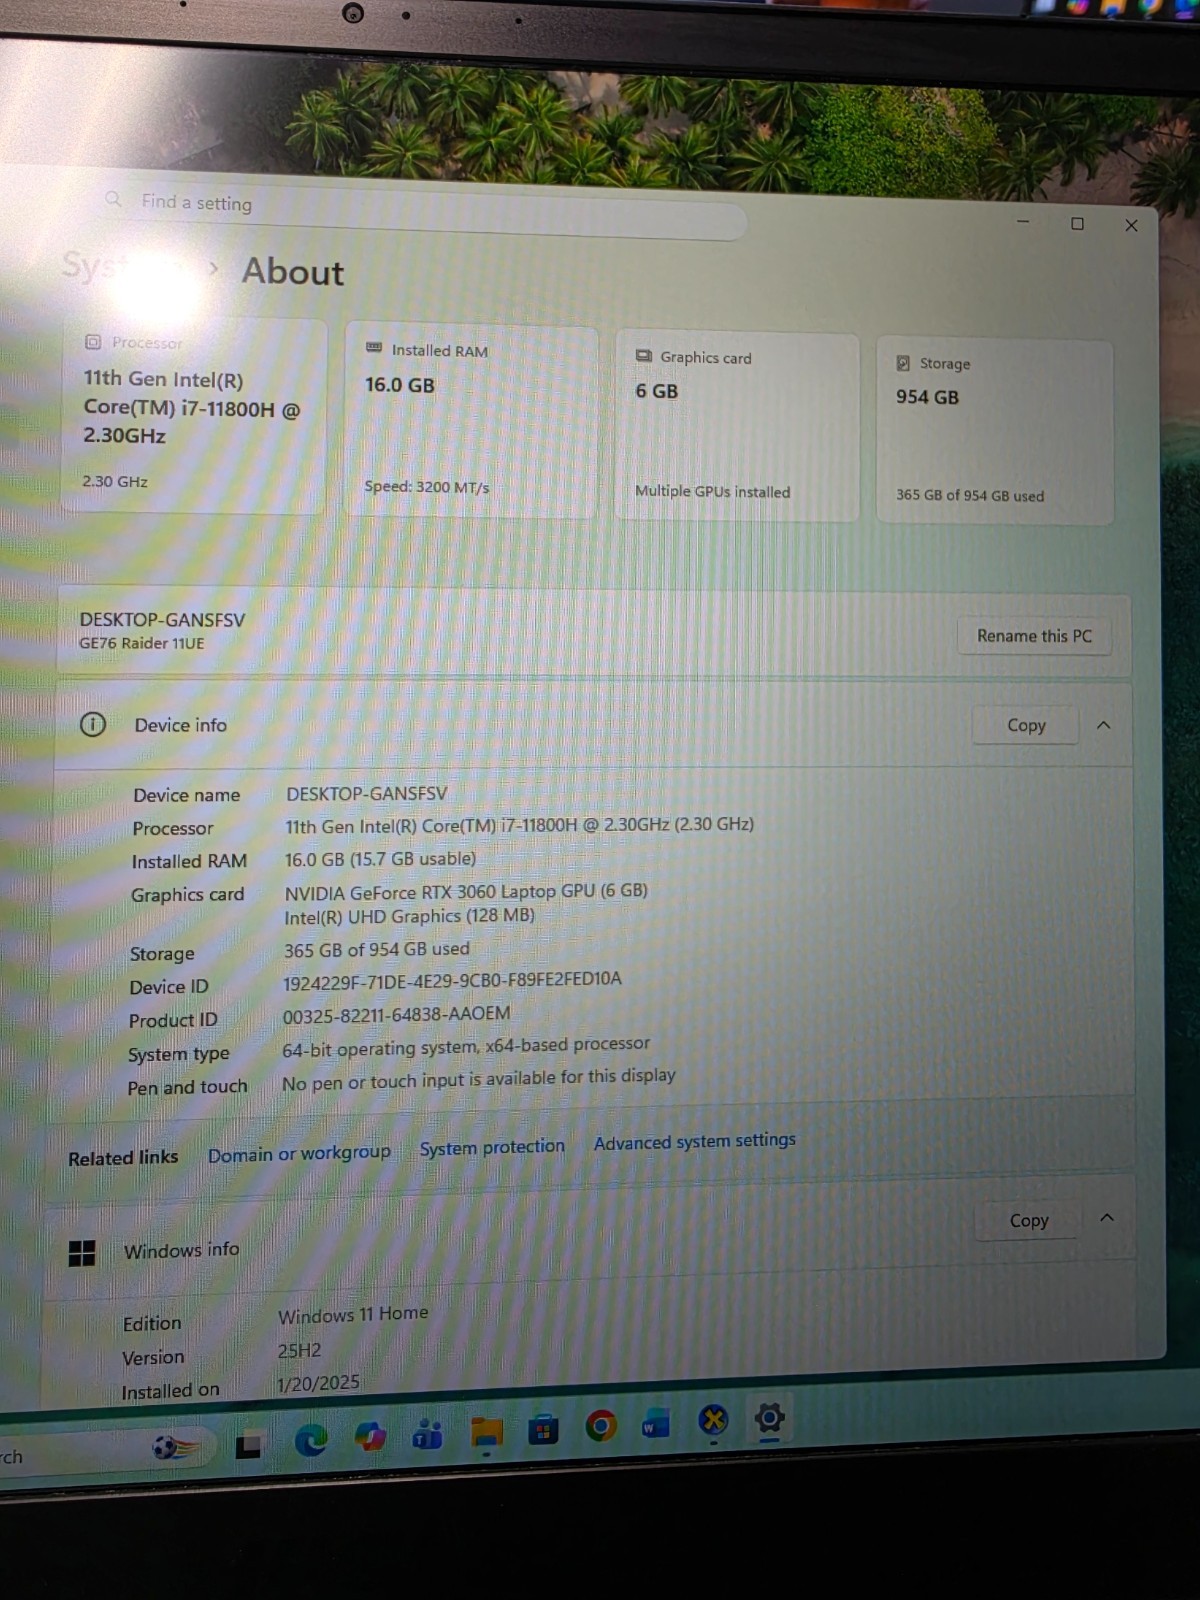Image resolution: width=1200 pixels, height=1600 pixels.
Task: Open Microsoft Edge from the taskbar
Action: [311, 1440]
